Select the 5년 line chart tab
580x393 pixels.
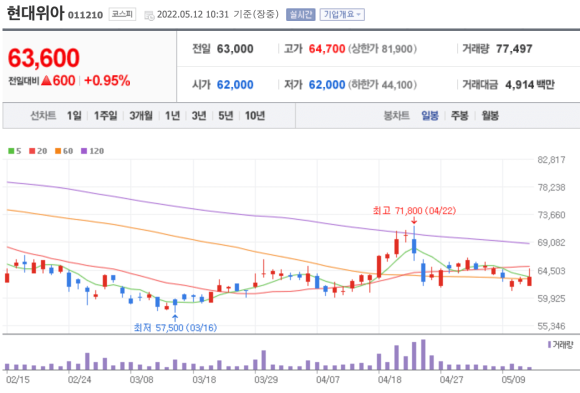[226, 116]
